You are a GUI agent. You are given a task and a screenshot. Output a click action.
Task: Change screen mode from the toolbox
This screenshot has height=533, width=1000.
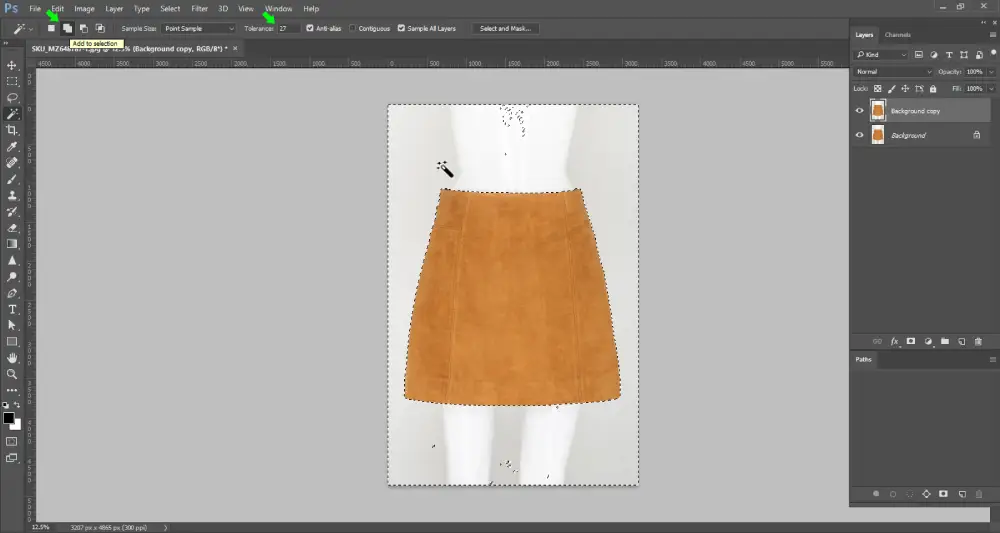click(x=11, y=458)
